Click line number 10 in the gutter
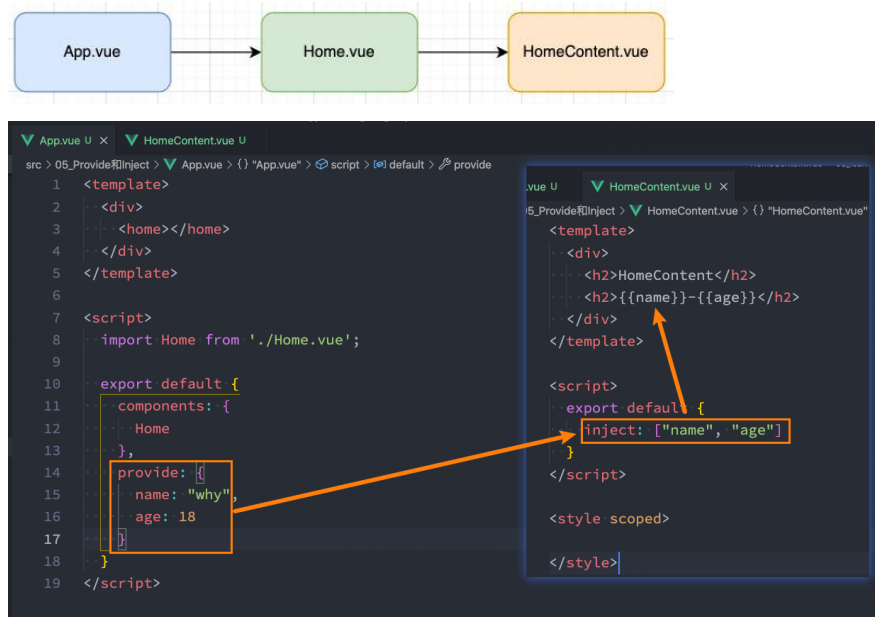 tap(52, 384)
